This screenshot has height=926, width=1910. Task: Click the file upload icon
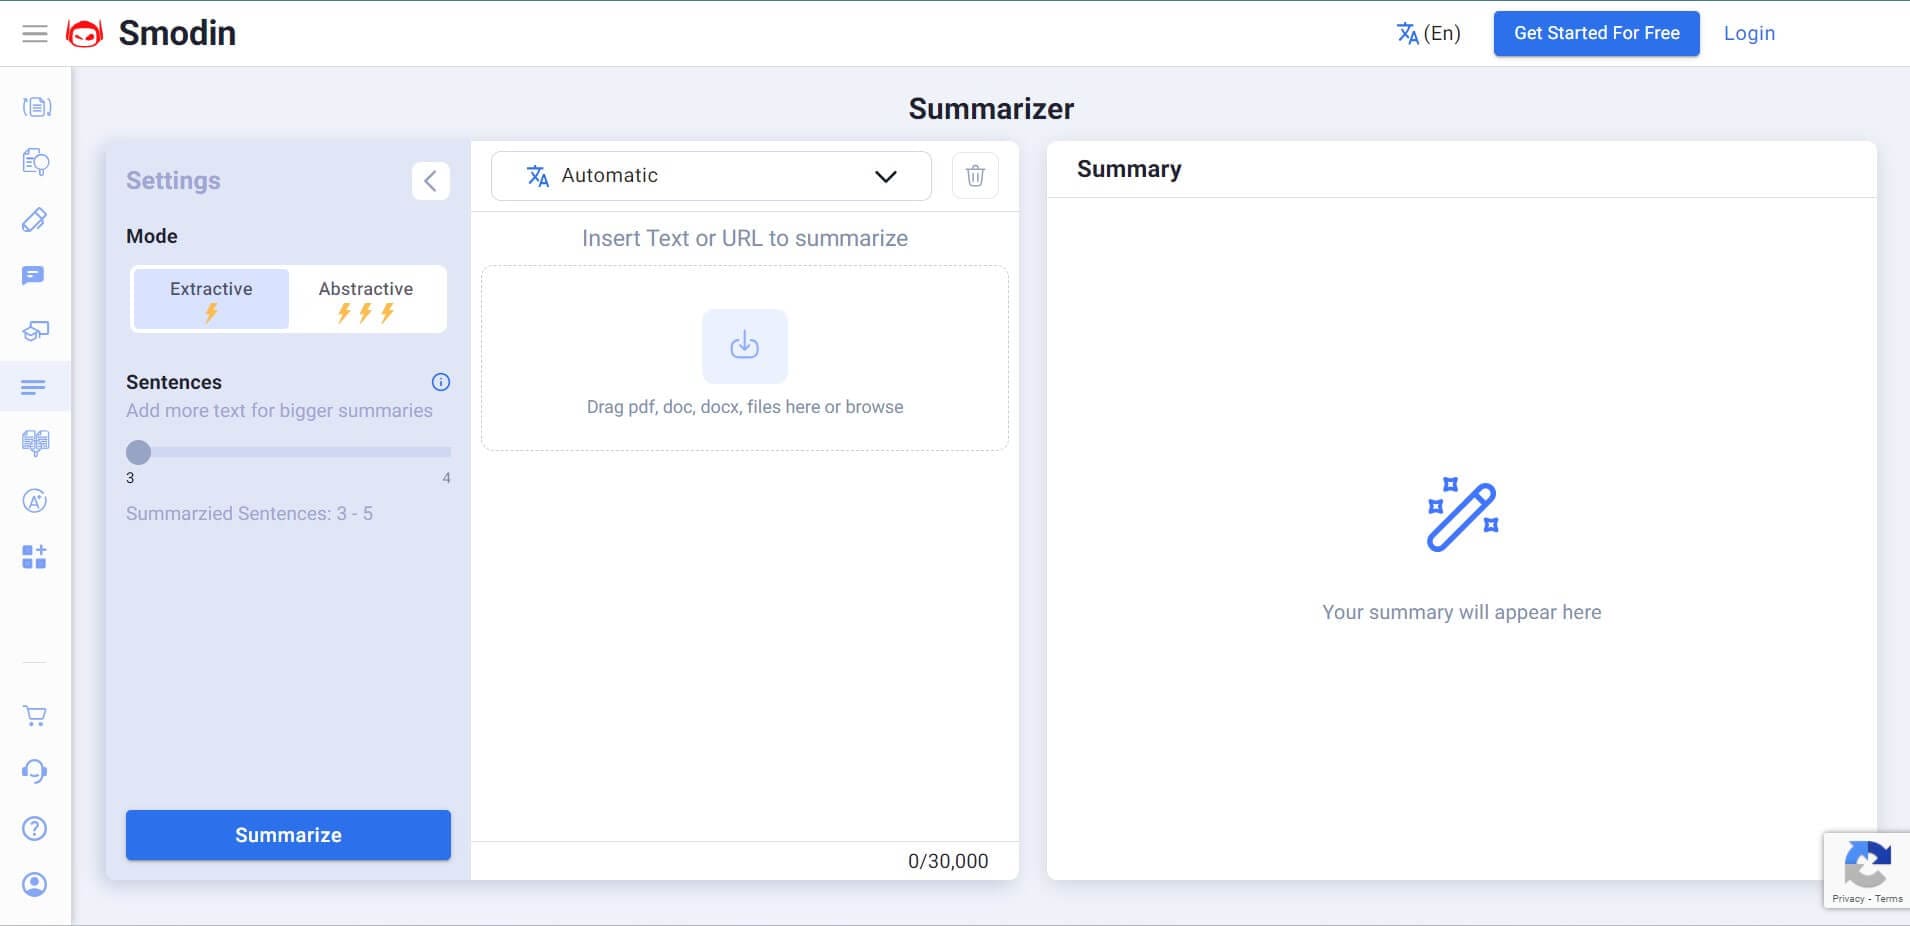744,346
